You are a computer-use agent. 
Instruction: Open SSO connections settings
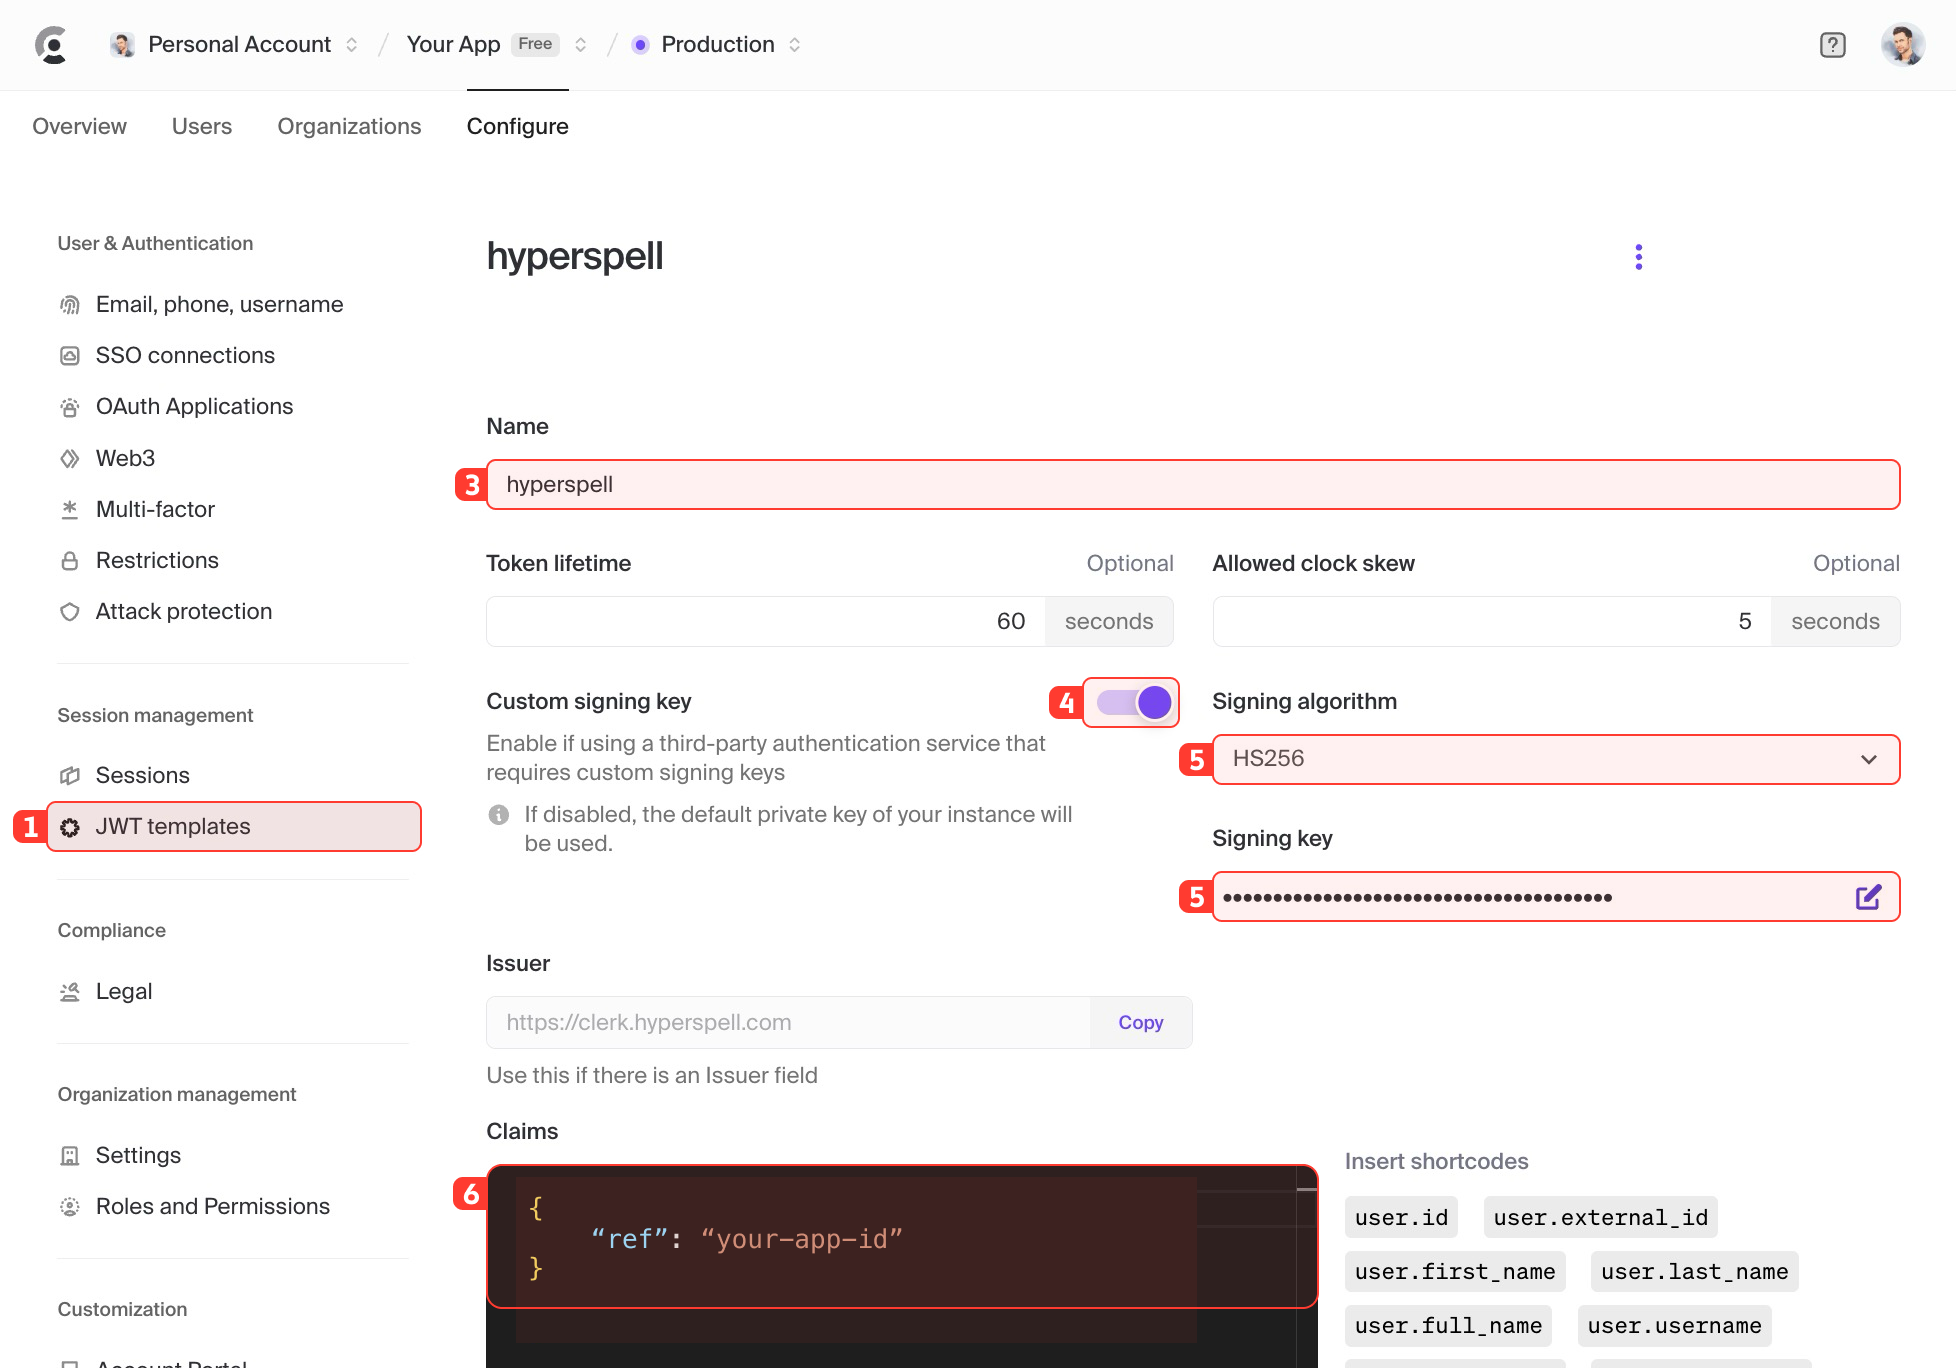186,355
